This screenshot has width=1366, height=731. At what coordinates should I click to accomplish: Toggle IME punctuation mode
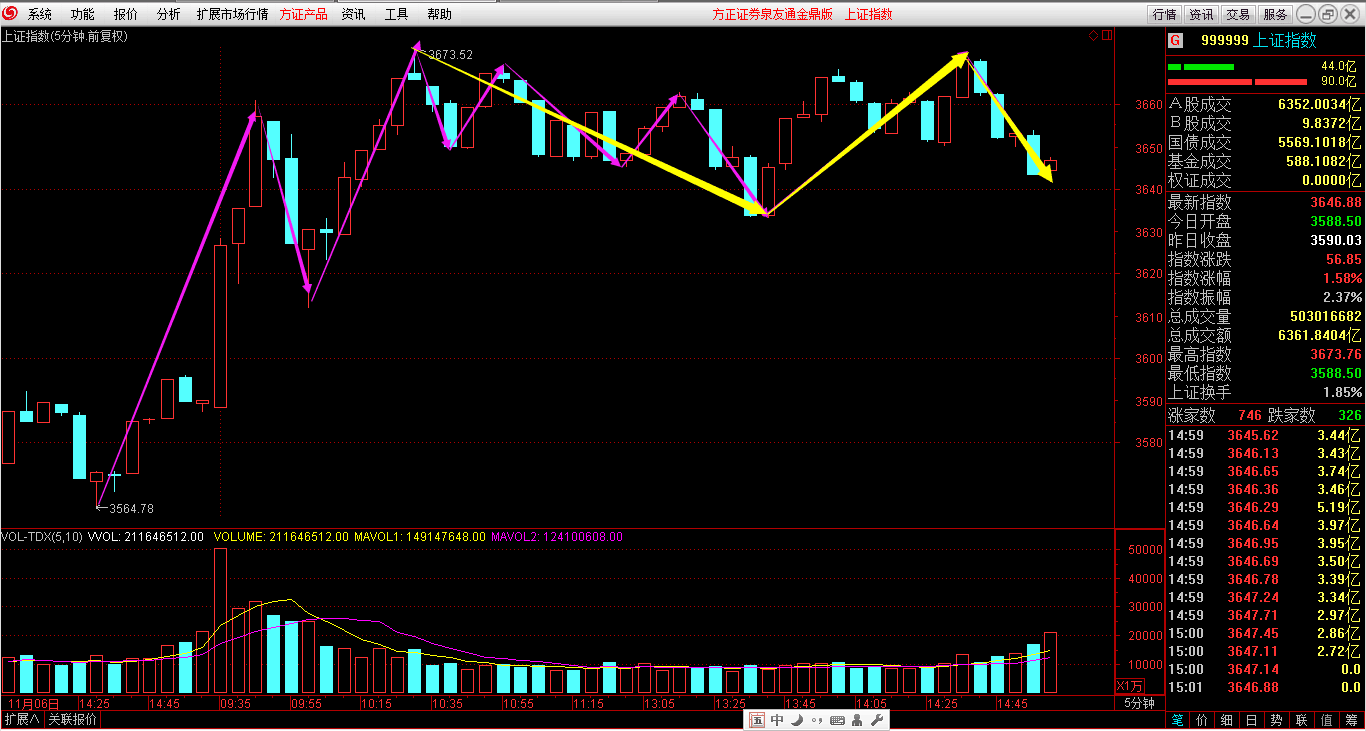click(816, 720)
